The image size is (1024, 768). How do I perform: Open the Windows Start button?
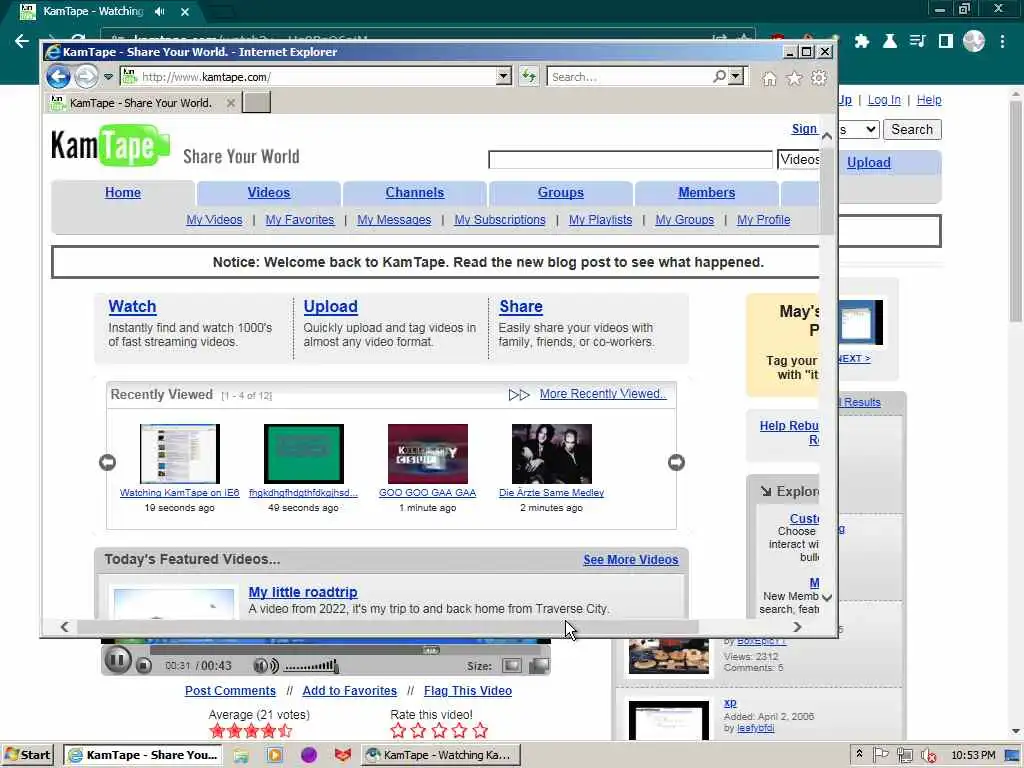(x=28, y=755)
